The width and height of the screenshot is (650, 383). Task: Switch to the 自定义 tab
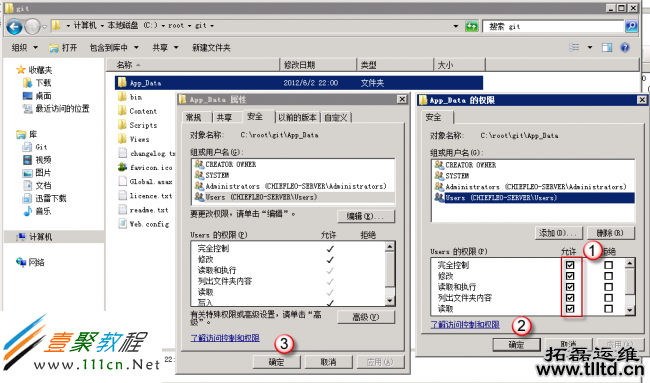336,118
